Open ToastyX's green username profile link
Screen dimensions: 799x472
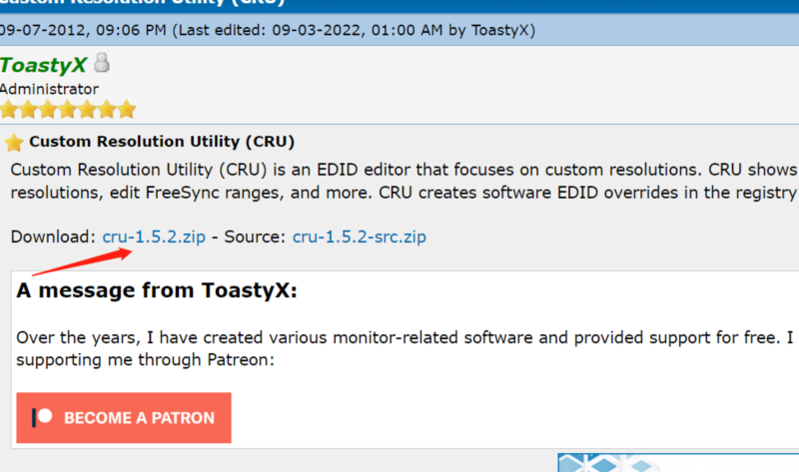pos(43,65)
